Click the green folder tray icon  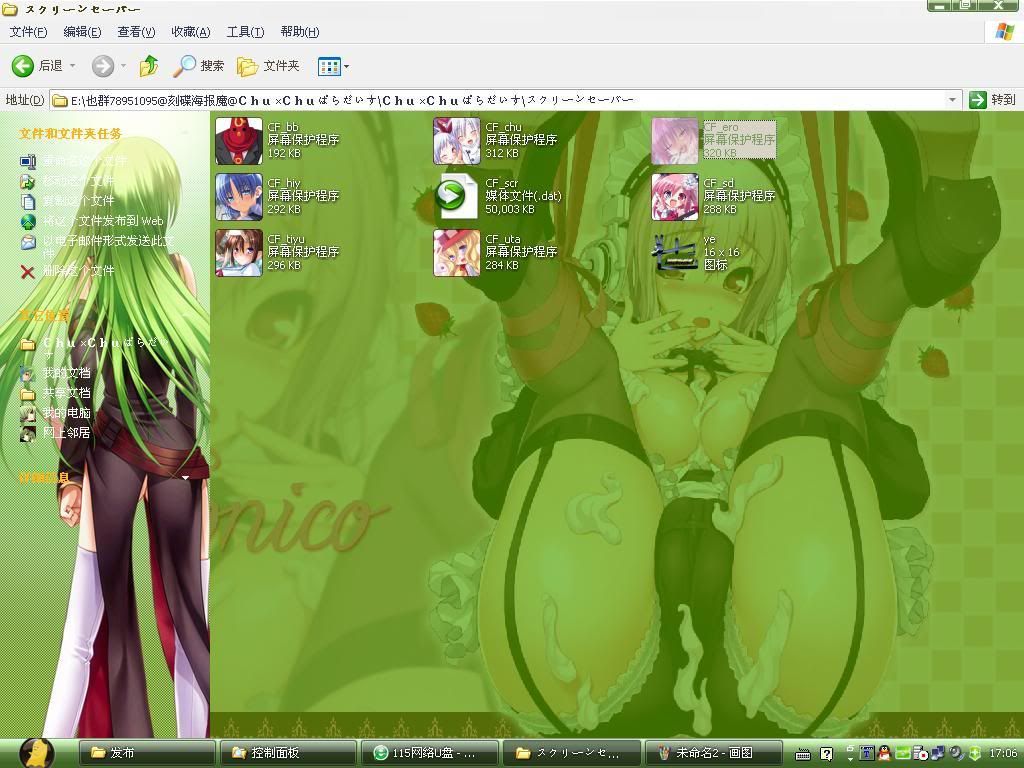903,753
